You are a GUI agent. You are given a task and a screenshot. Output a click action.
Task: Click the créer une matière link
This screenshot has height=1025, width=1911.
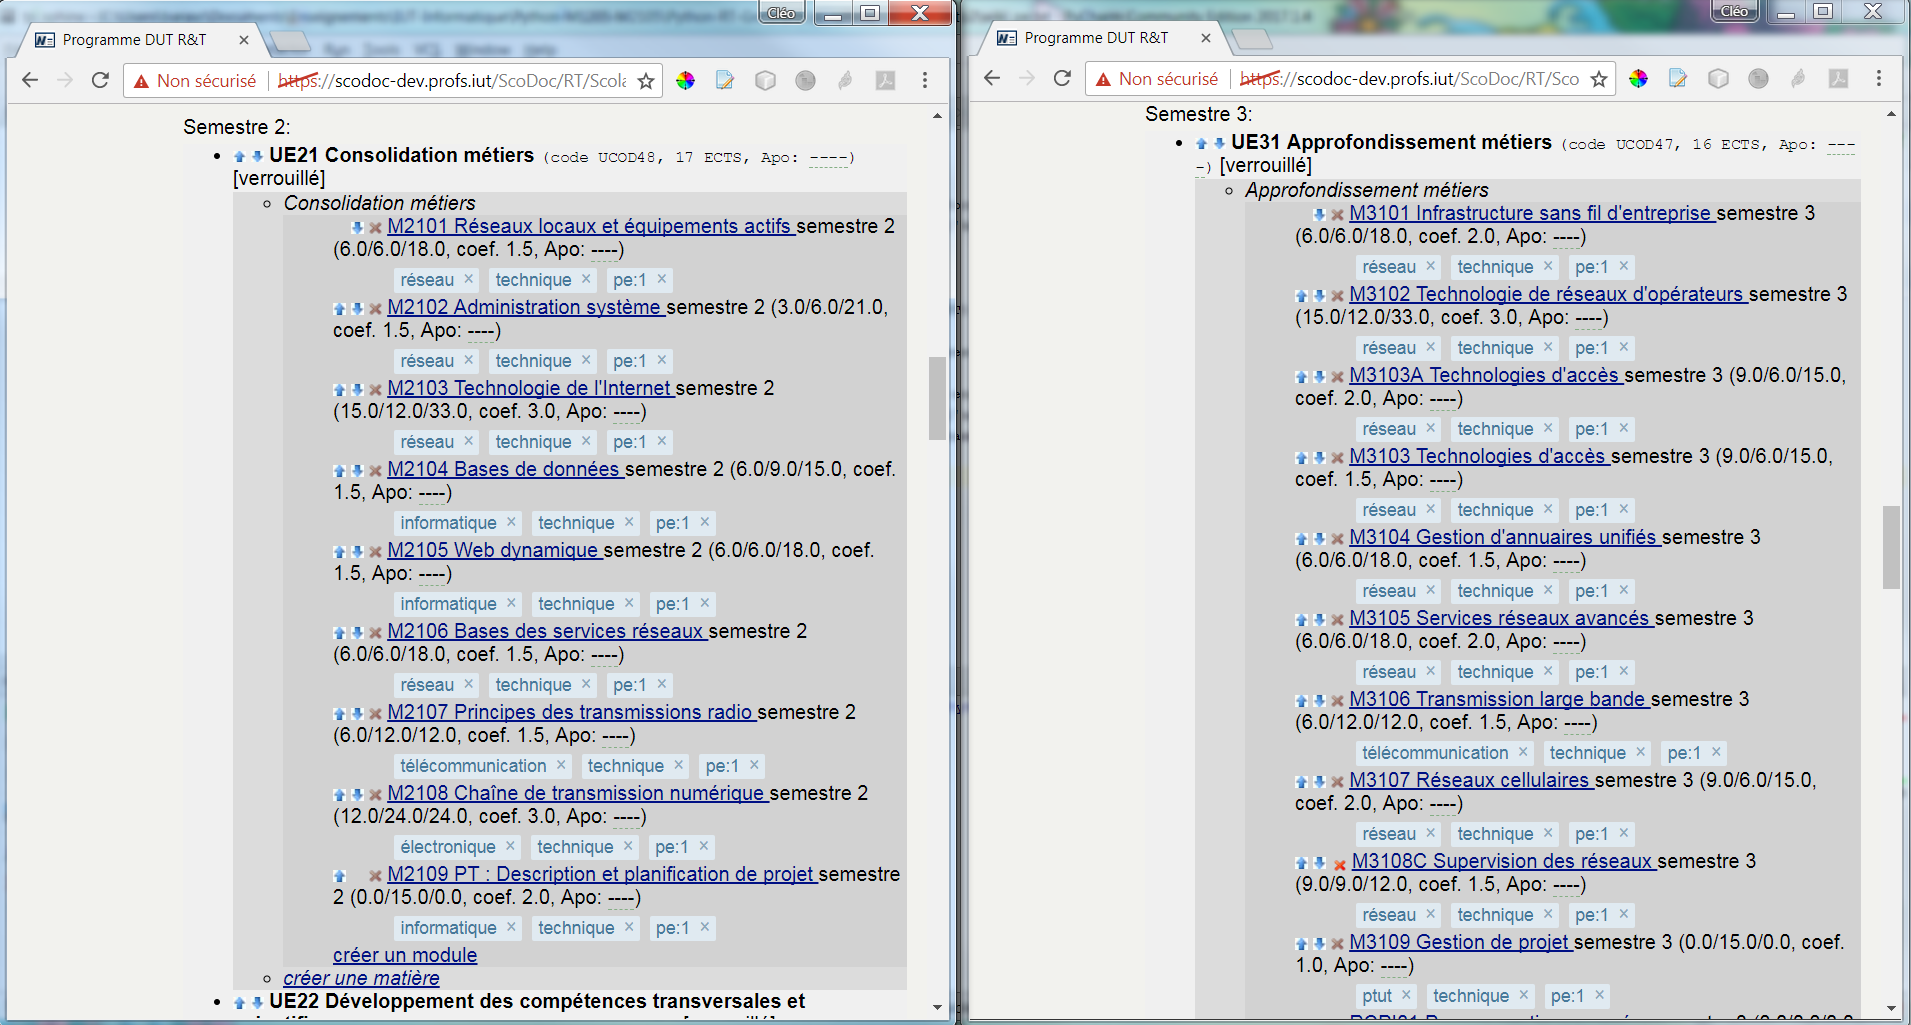click(361, 978)
